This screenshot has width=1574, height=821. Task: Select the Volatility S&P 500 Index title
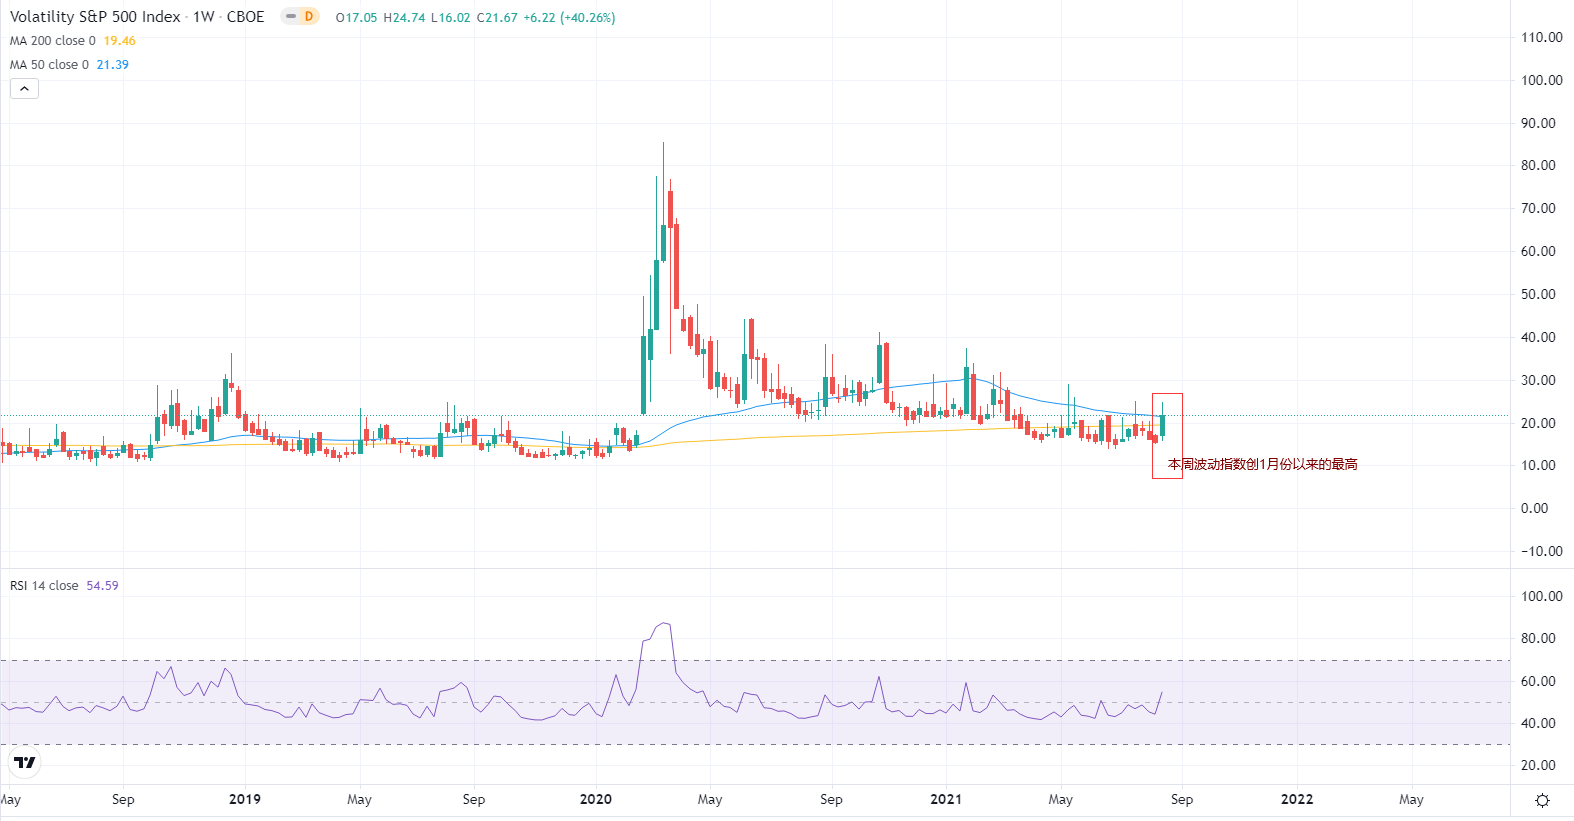pyautogui.click(x=95, y=17)
